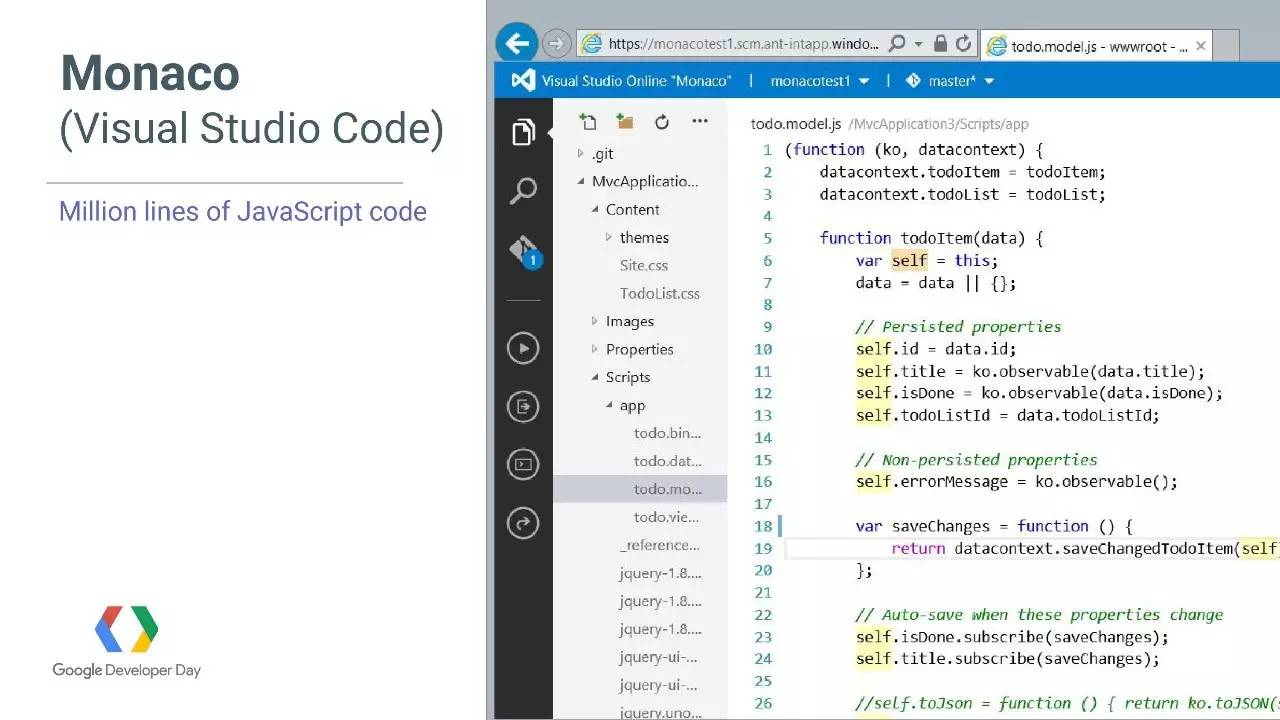The image size is (1280, 720).
Task: Refresh the file explorer tree
Action: tap(662, 122)
